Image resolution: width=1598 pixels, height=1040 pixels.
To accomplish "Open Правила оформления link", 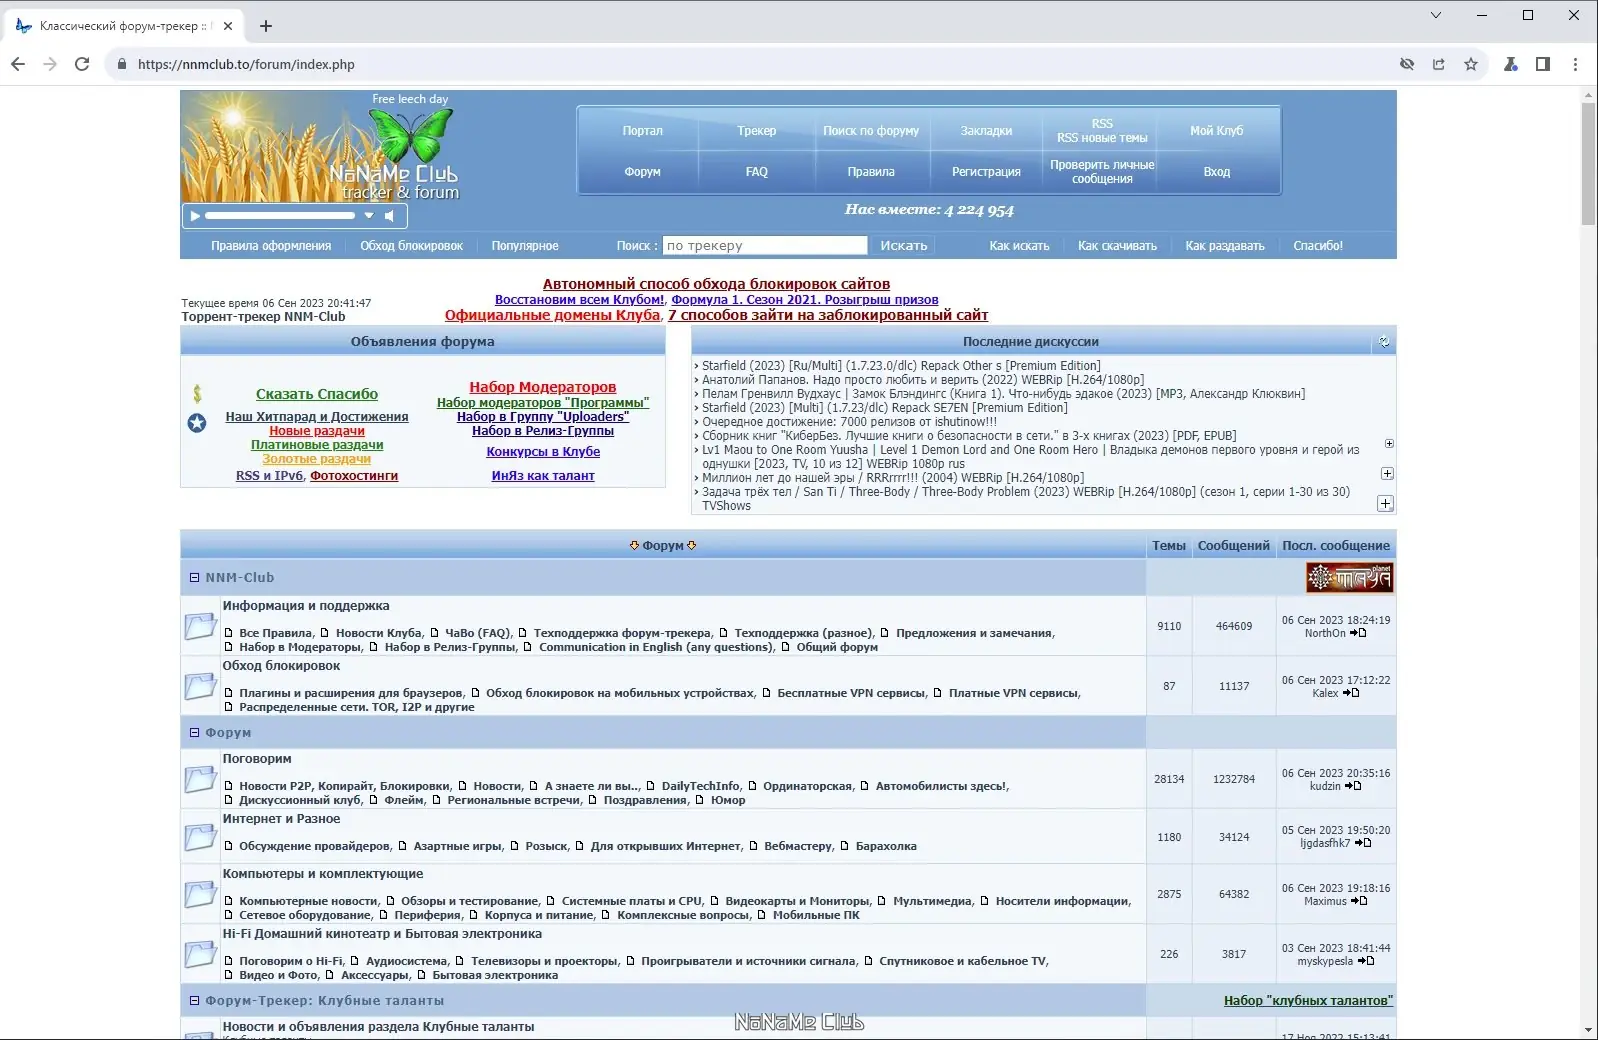I will (x=271, y=246).
